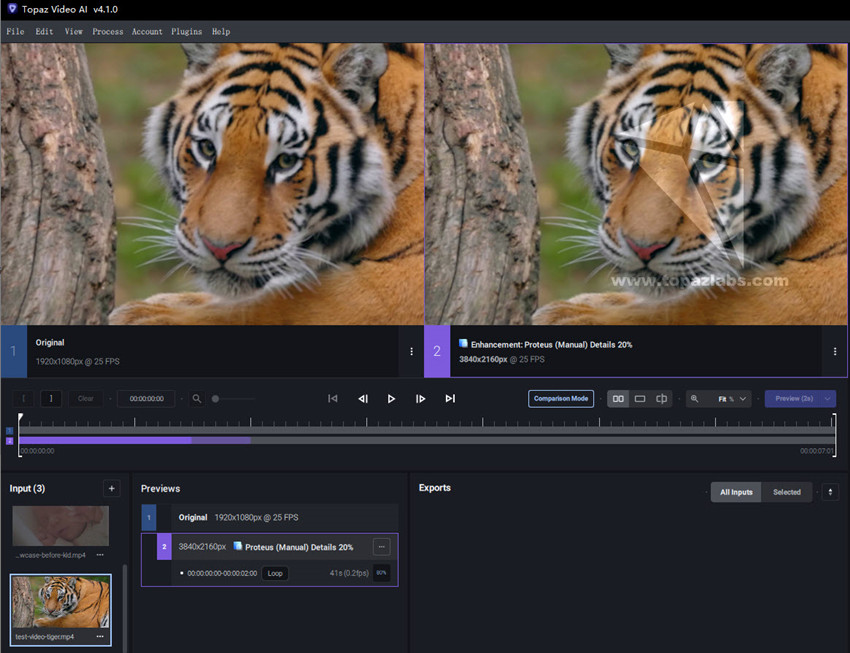
Task: Switch to side-by-side view layout
Action: coord(618,398)
